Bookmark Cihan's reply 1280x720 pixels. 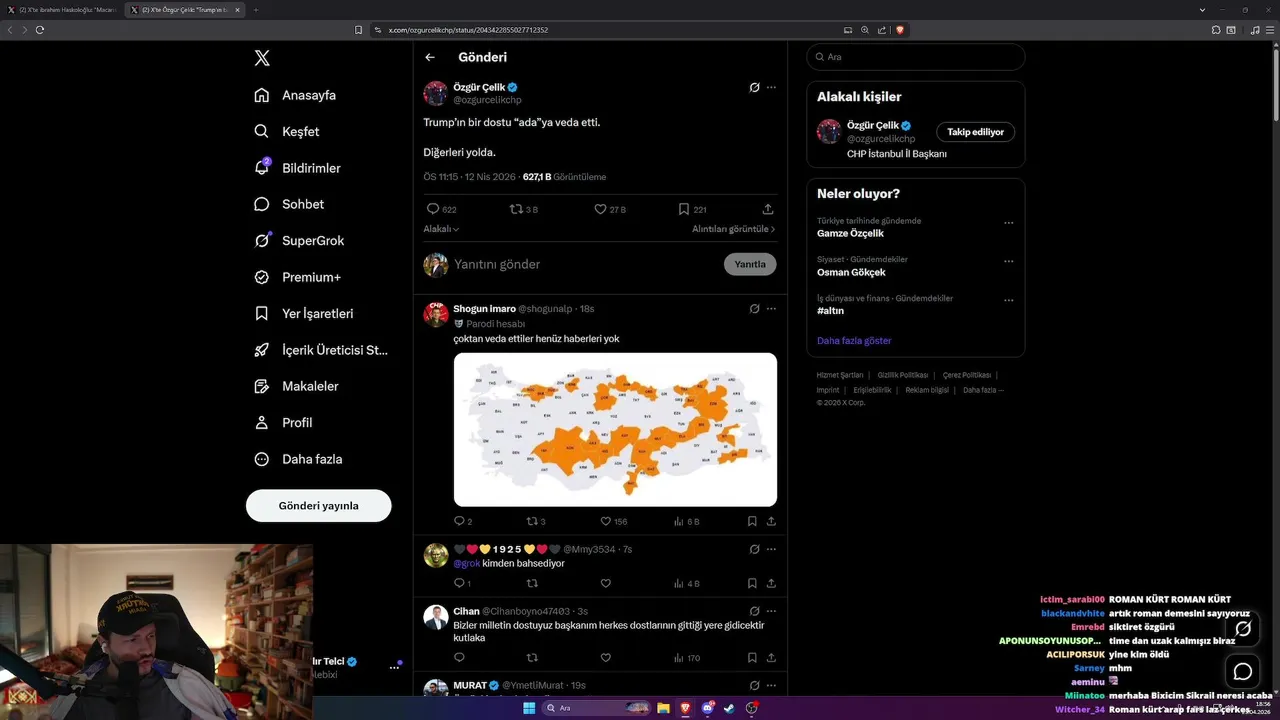[x=752, y=658]
